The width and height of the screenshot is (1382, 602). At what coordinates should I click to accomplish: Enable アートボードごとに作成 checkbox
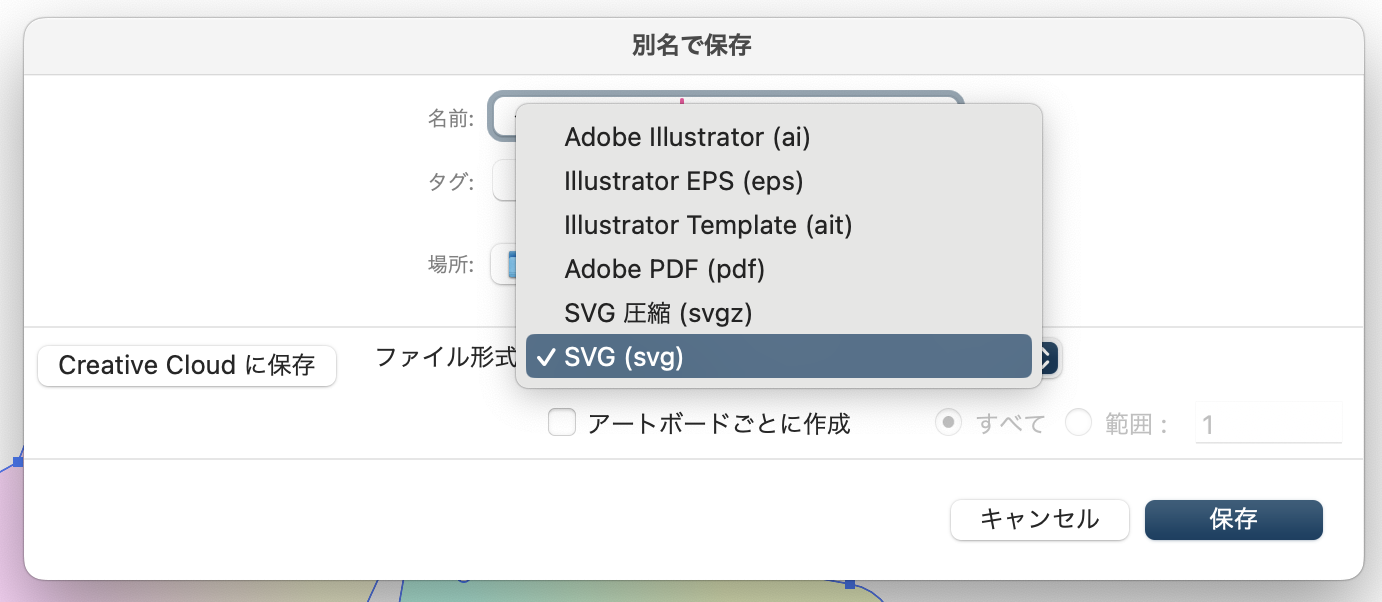pyautogui.click(x=562, y=423)
